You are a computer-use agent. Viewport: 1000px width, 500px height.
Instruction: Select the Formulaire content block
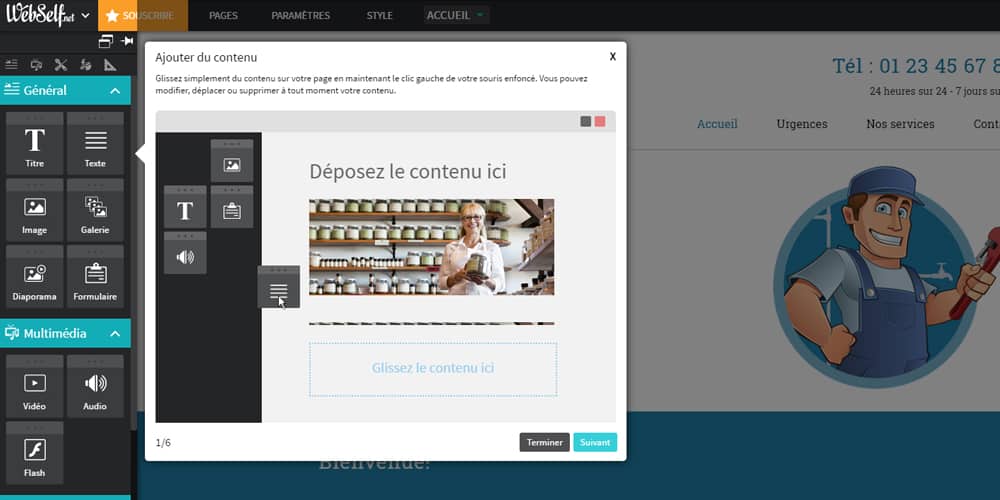pos(95,277)
